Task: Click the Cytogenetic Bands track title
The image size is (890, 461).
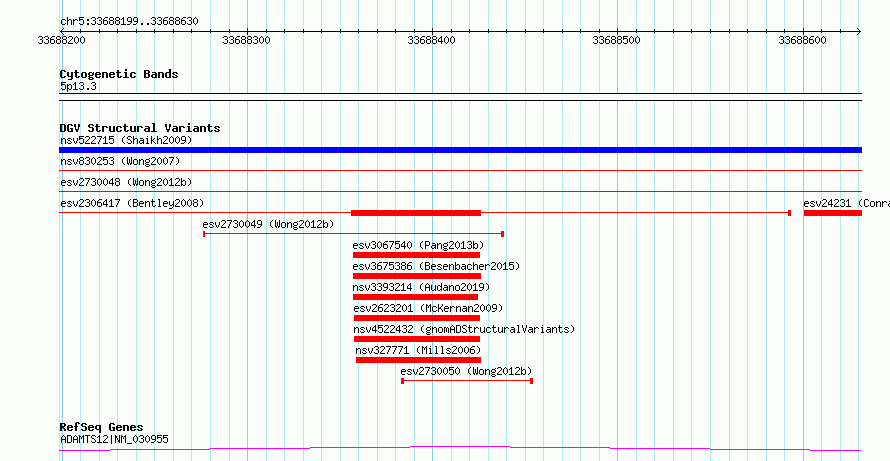Action: point(119,74)
